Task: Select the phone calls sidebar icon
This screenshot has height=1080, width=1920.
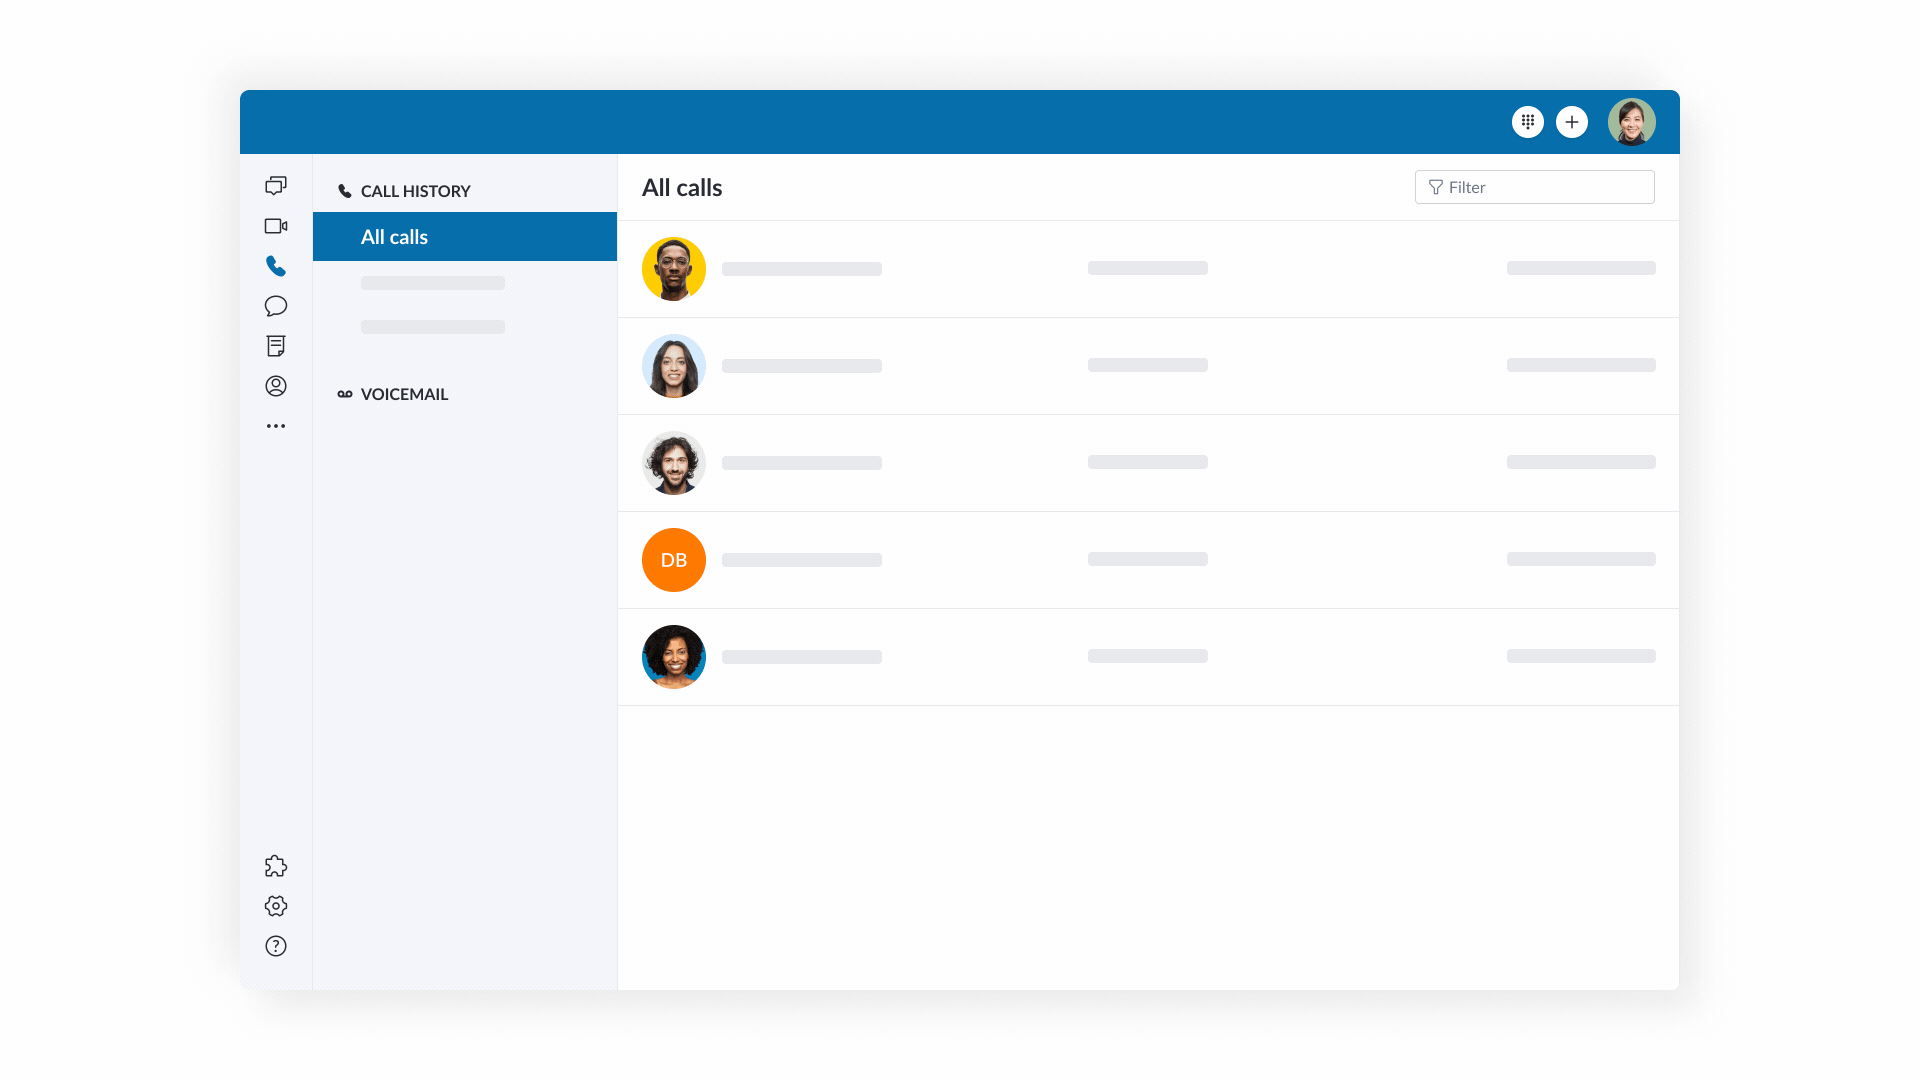Action: point(276,266)
